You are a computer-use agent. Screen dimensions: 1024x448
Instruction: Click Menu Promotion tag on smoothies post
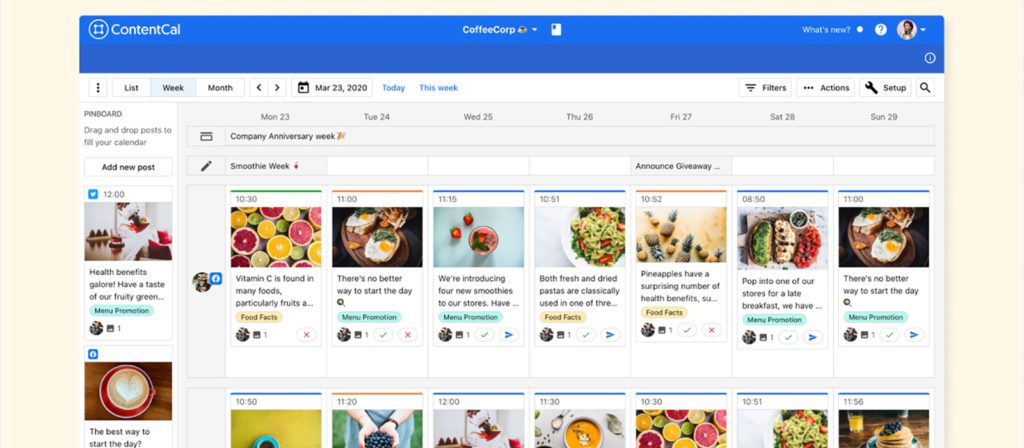click(471, 317)
